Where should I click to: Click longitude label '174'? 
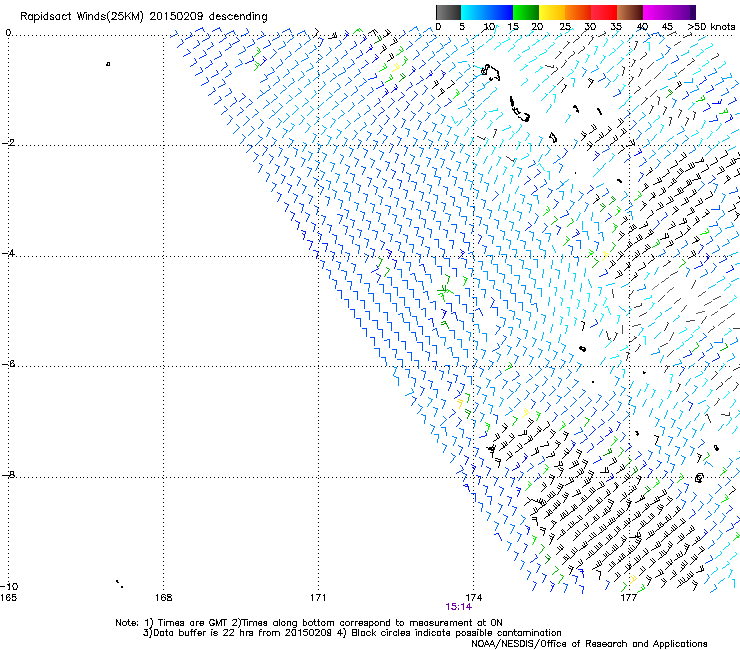coord(473,598)
